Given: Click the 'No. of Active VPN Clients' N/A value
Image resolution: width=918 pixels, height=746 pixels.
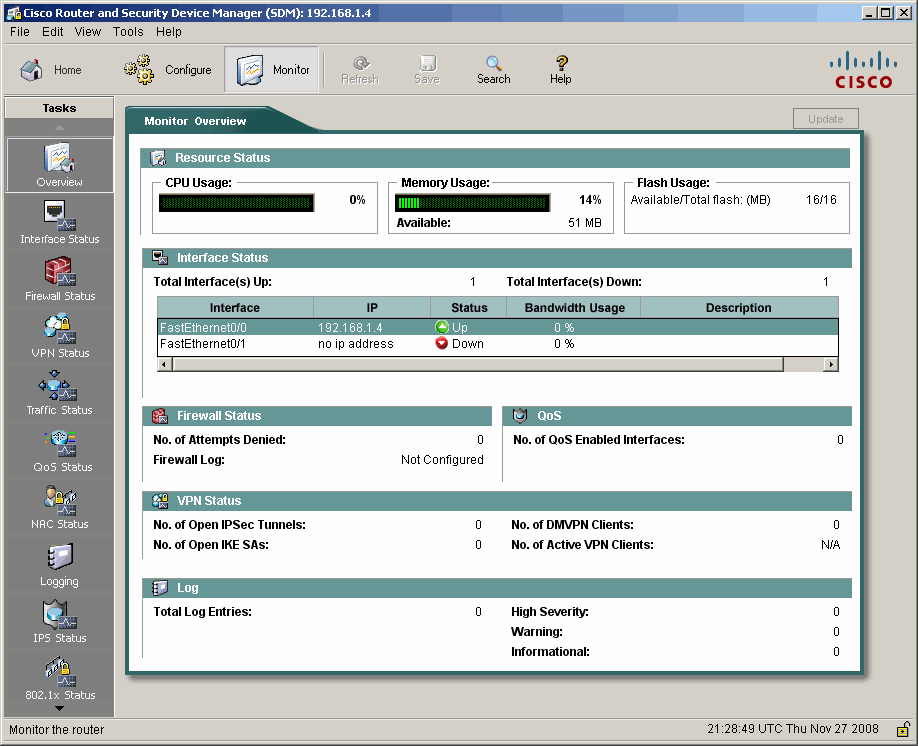Looking at the screenshot, I should coord(830,545).
